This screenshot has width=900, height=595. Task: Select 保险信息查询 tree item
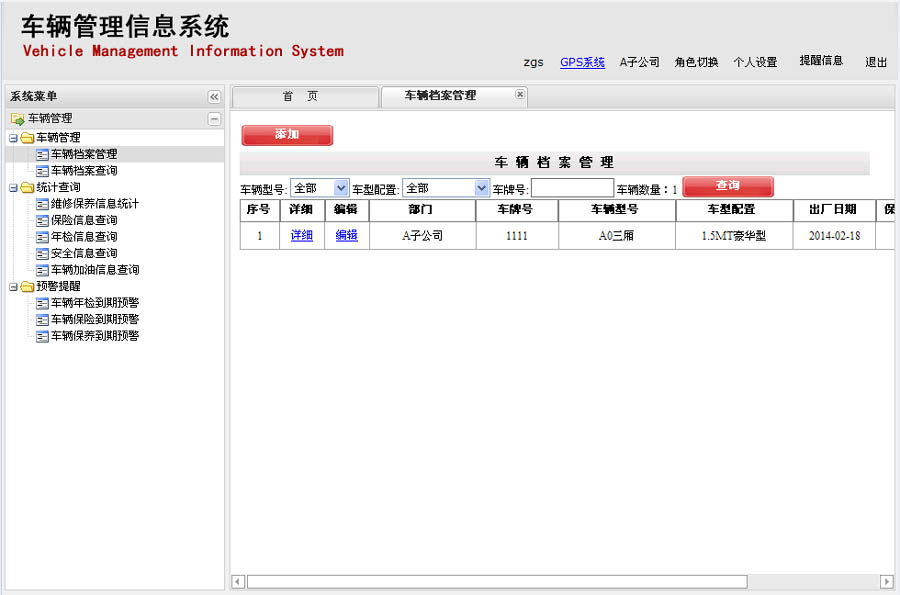(x=83, y=220)
